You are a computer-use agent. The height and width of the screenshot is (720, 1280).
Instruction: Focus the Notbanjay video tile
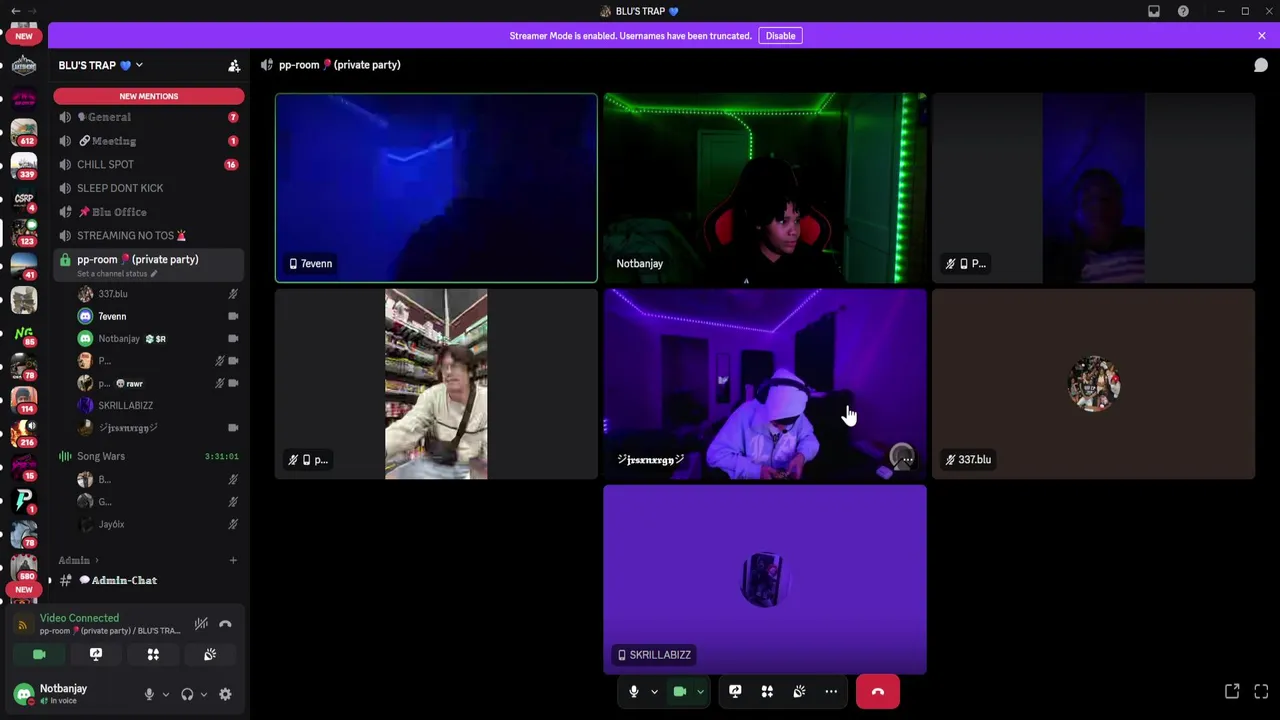click(x=765, y=188)
